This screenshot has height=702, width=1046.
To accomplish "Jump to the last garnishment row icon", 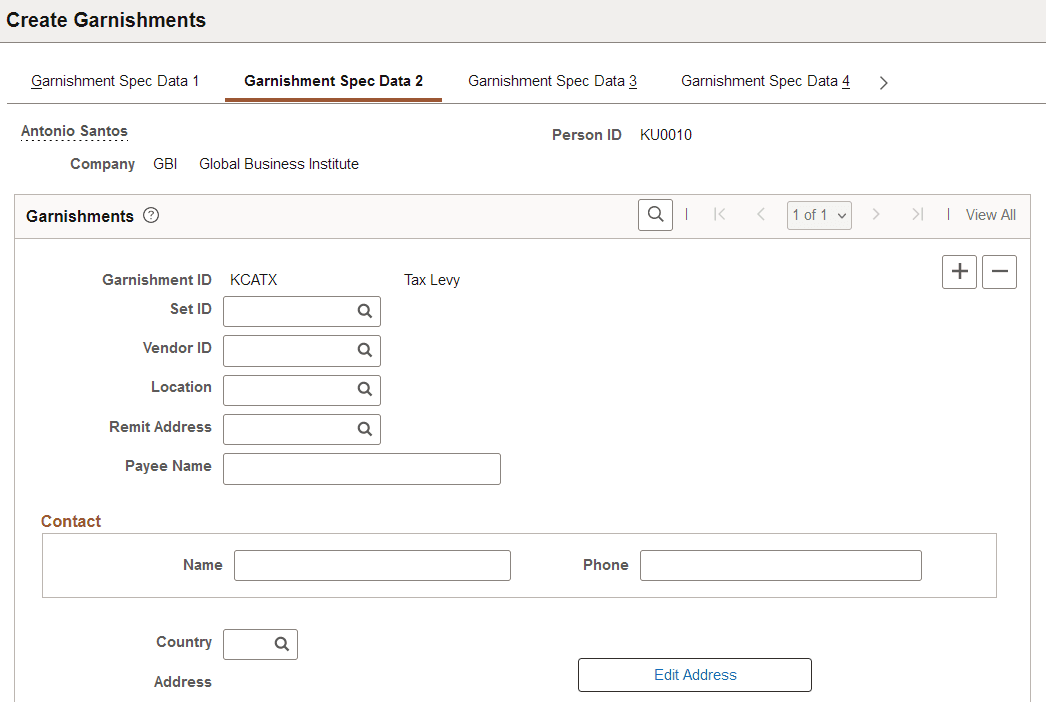I will tap(917, 214).
